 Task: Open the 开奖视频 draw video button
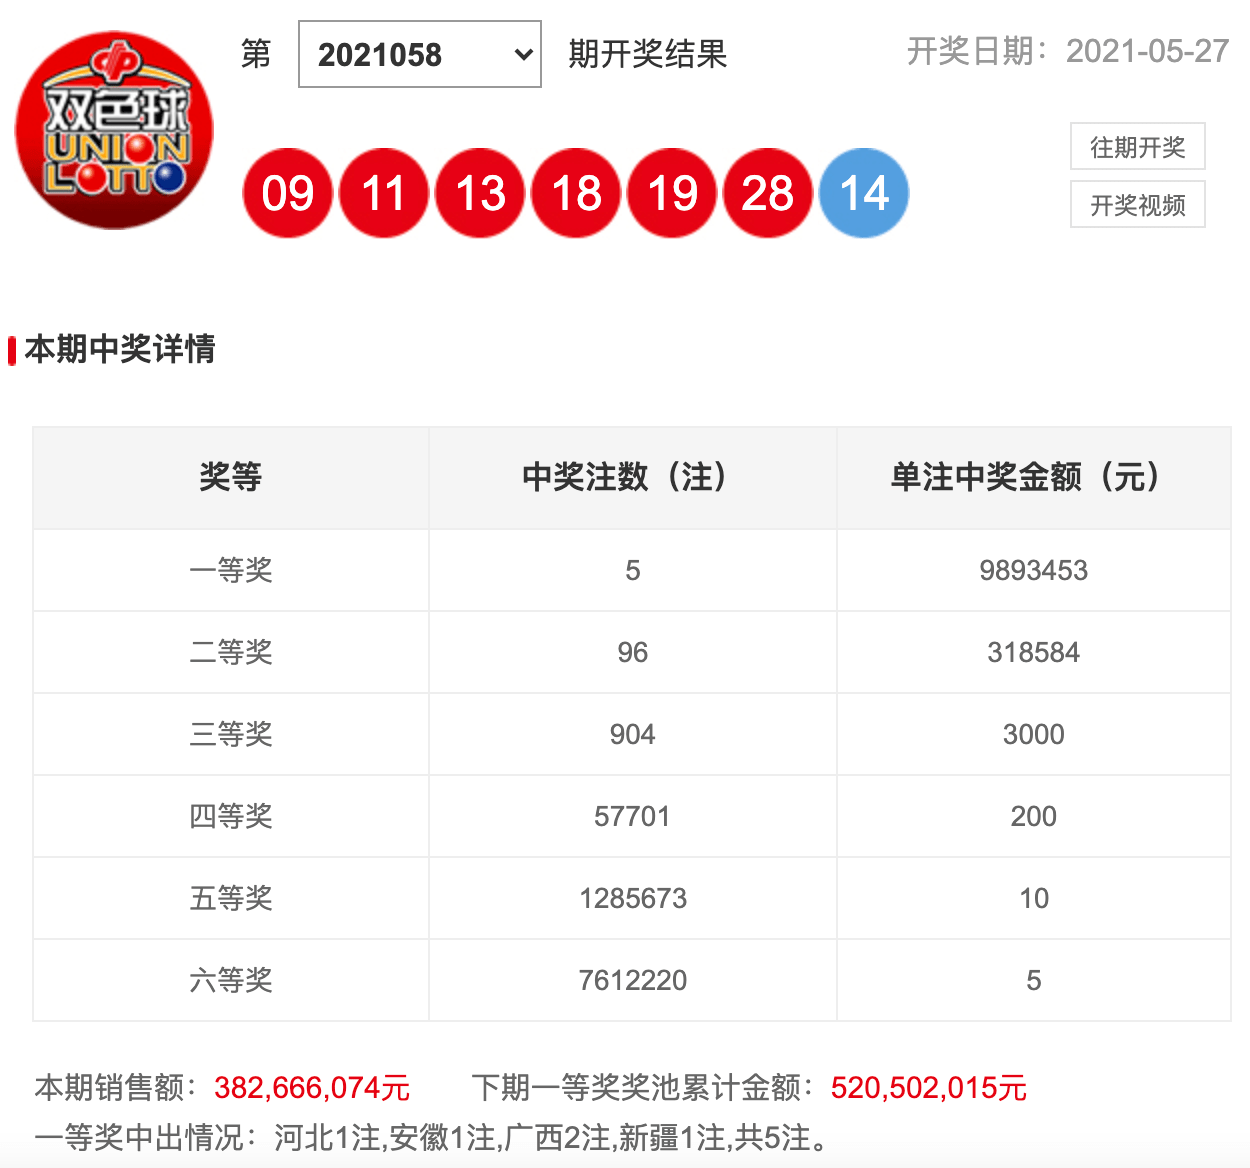1138,205
